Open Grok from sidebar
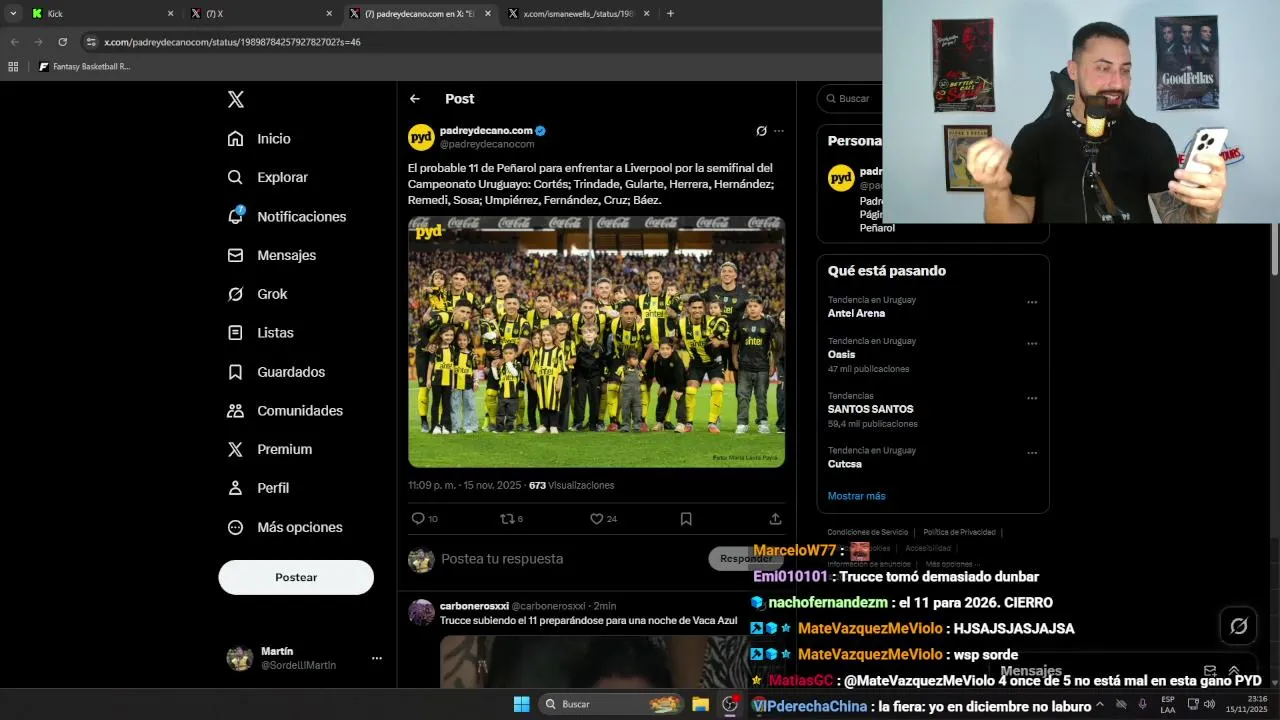1280x720 pixels. pos(257,294)
